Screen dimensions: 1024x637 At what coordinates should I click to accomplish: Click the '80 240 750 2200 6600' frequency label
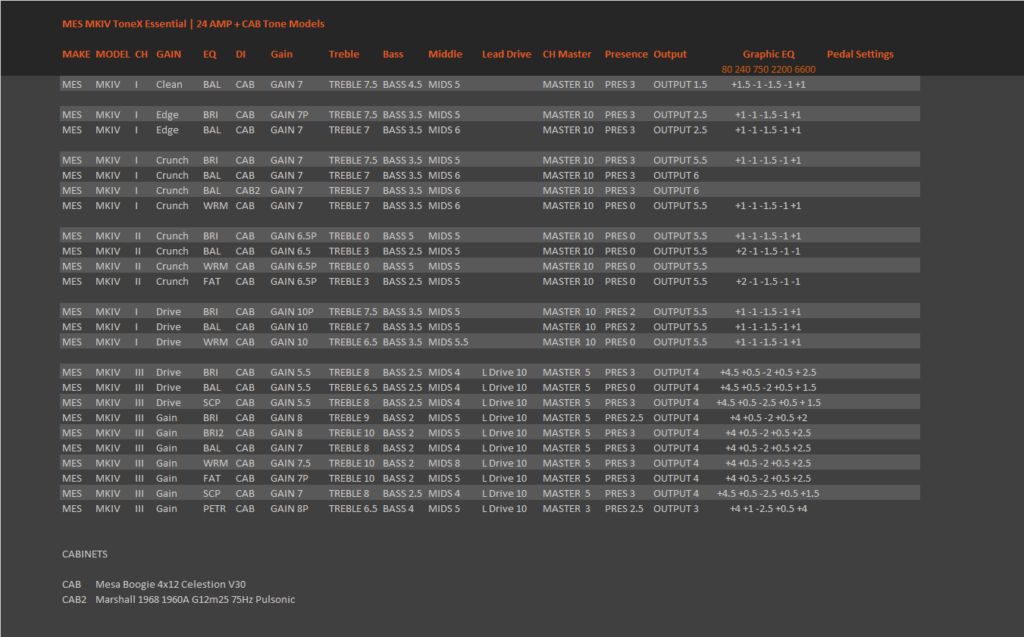(x=769, y=69)
